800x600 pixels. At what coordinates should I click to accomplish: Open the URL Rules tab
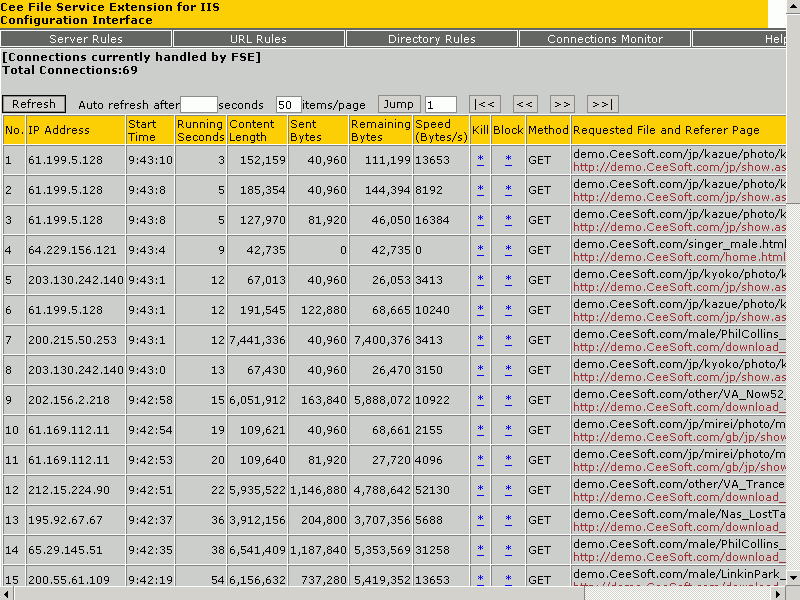click(259, 39)
